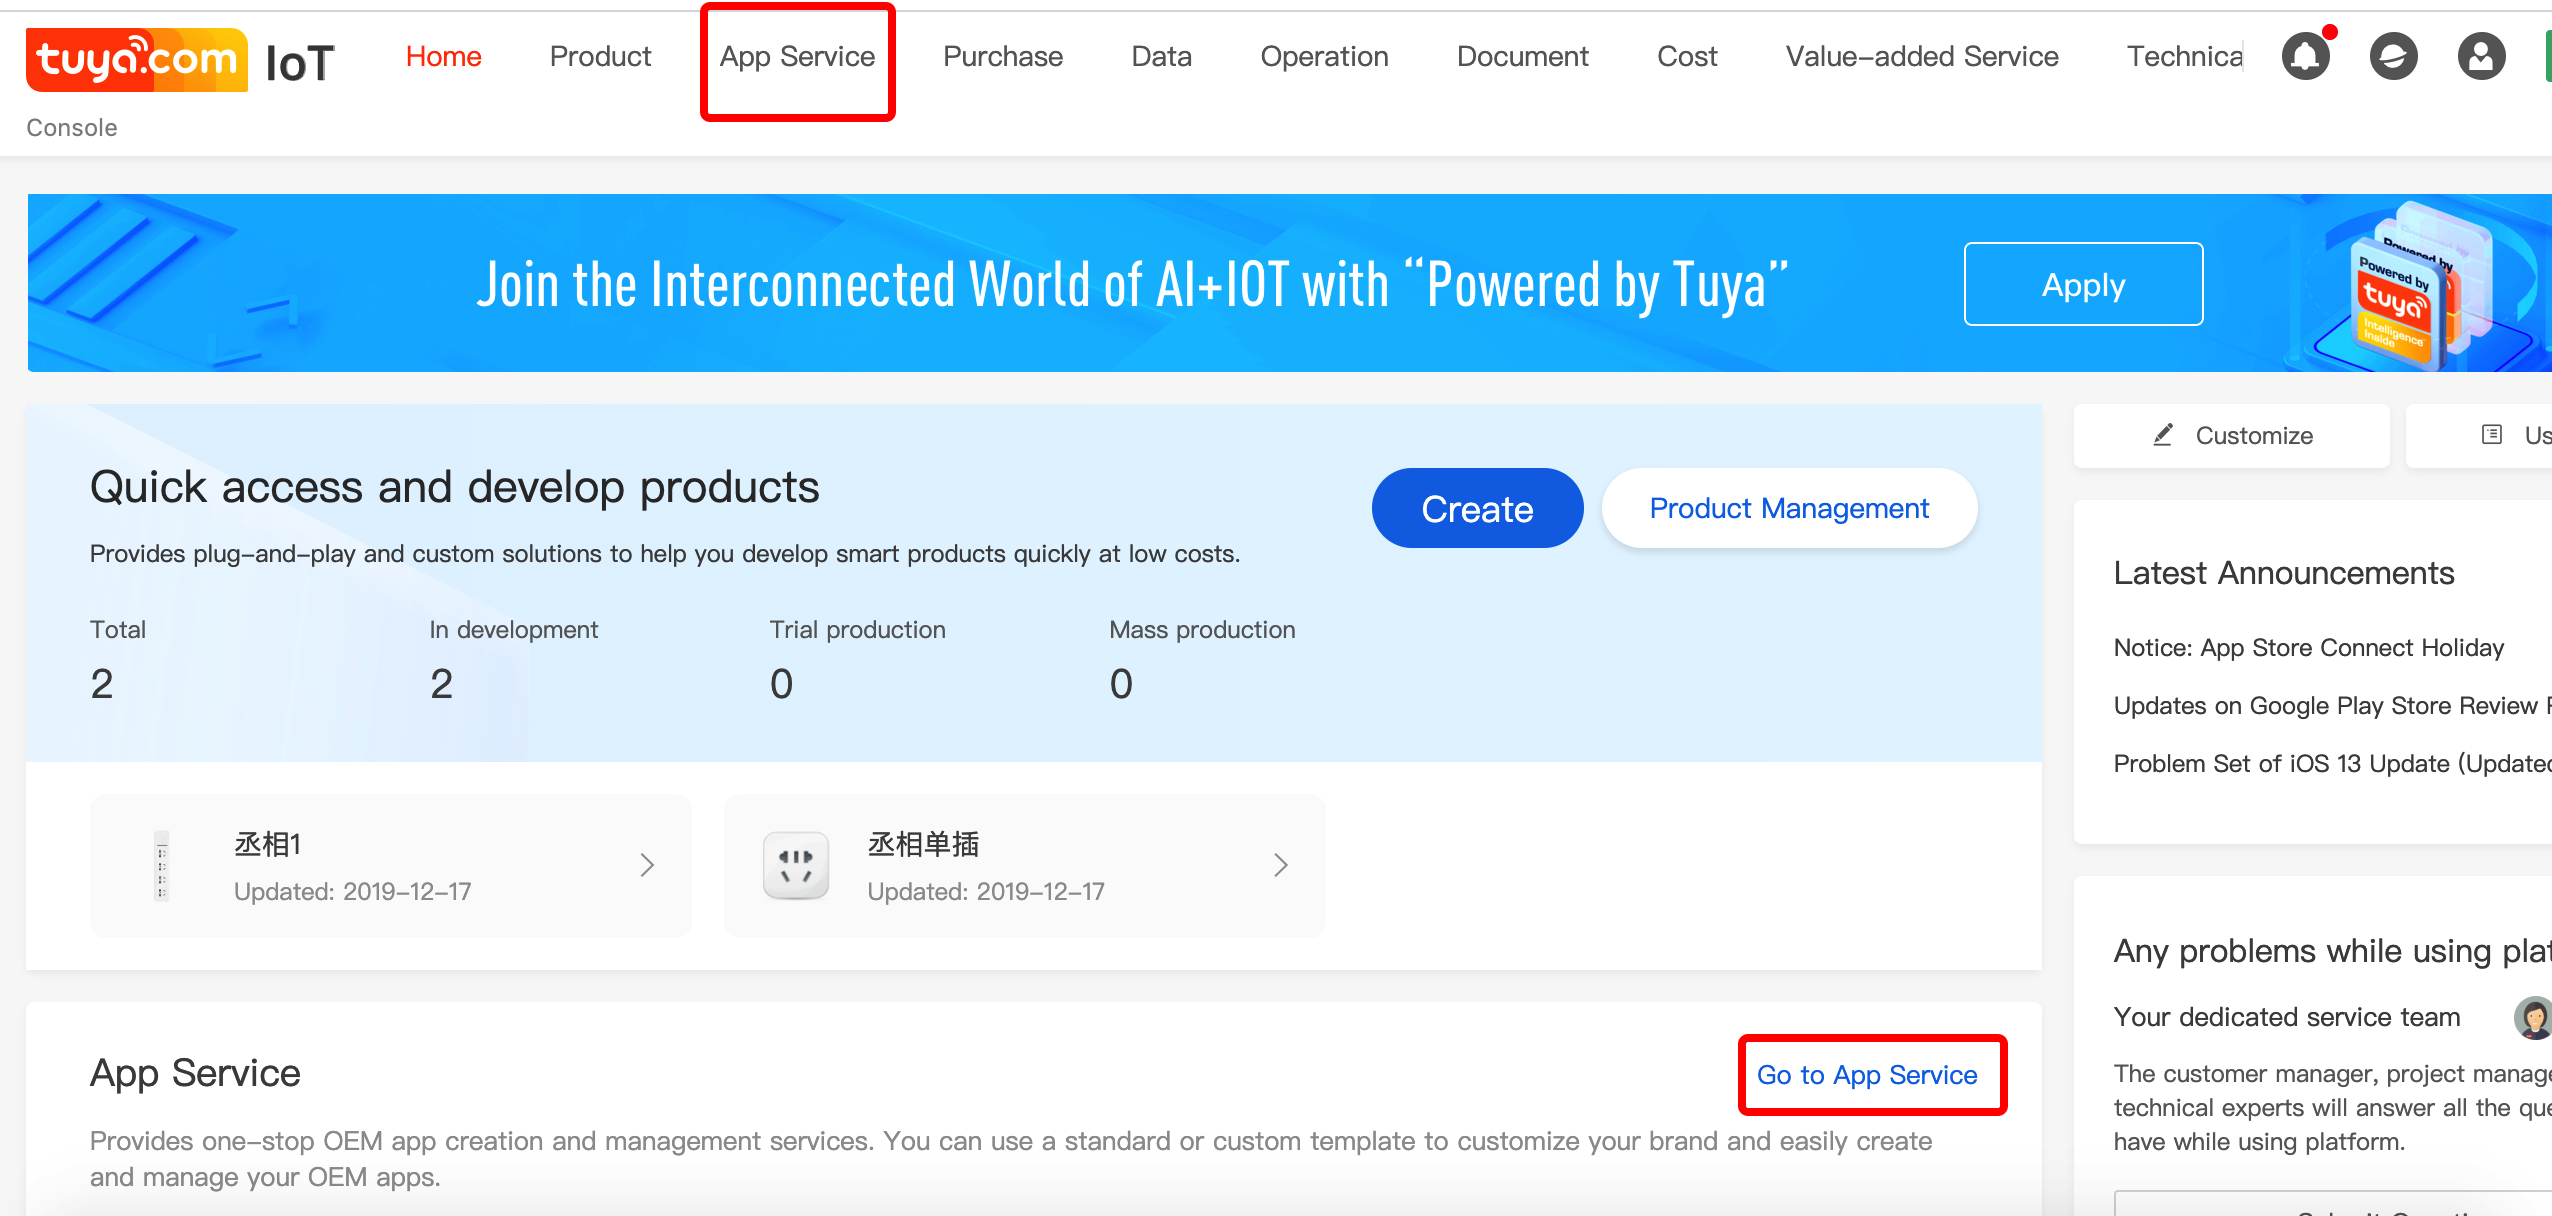Click the service team avatar icon
This screenshot has width=2552, height=1216.
(x=2533, y=1017)
